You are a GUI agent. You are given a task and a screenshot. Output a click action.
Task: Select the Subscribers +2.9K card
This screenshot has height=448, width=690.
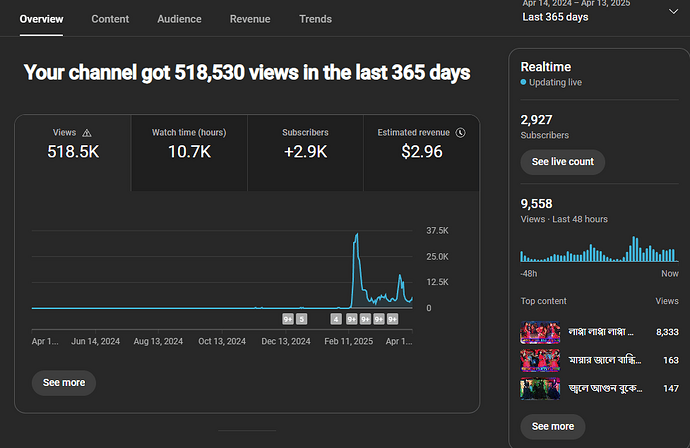coord(305,153)
